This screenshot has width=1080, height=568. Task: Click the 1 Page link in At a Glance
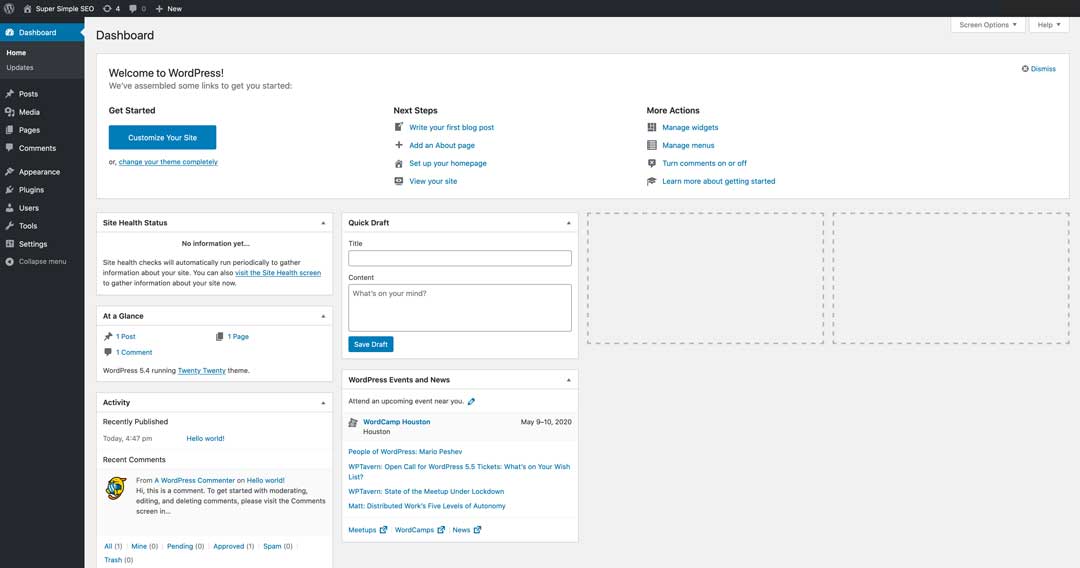click(238, 337)
